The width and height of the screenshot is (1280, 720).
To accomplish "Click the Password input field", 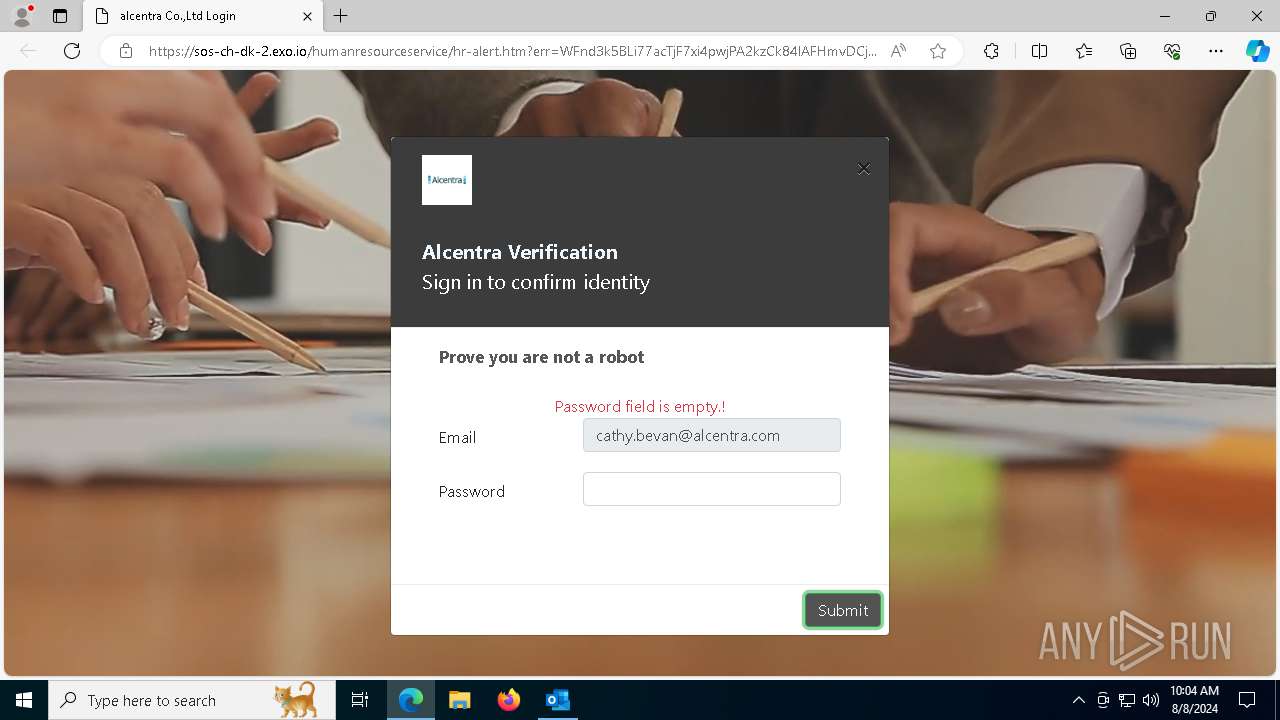I will coord(712,489).
